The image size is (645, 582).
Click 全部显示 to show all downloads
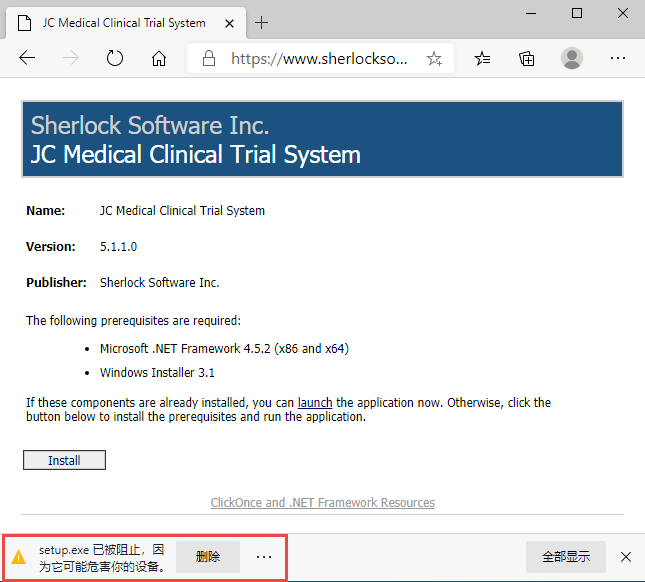(x=566, y=557)
